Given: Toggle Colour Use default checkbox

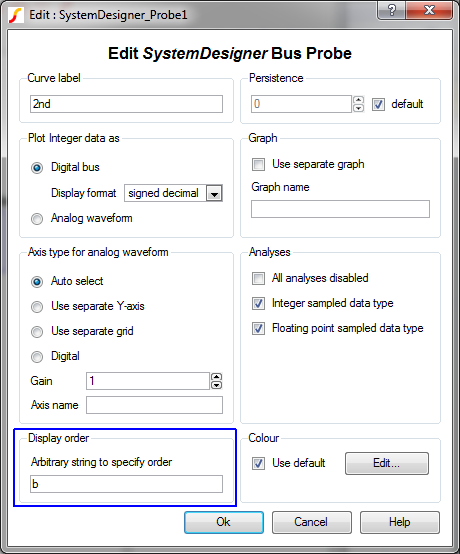Looking at the screenshot, I should [x=258, y=463].
